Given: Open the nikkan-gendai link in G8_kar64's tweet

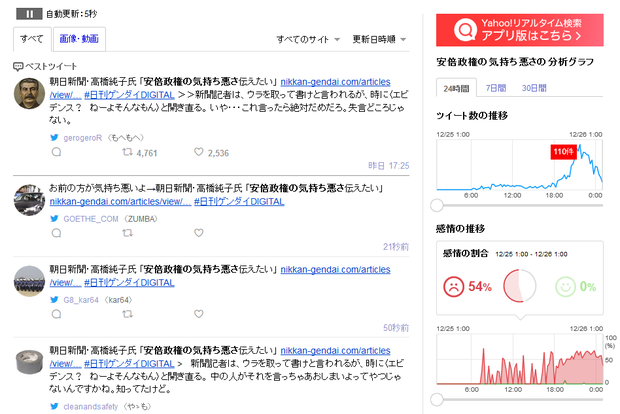Looking at the screenshot, I should 335,270.
